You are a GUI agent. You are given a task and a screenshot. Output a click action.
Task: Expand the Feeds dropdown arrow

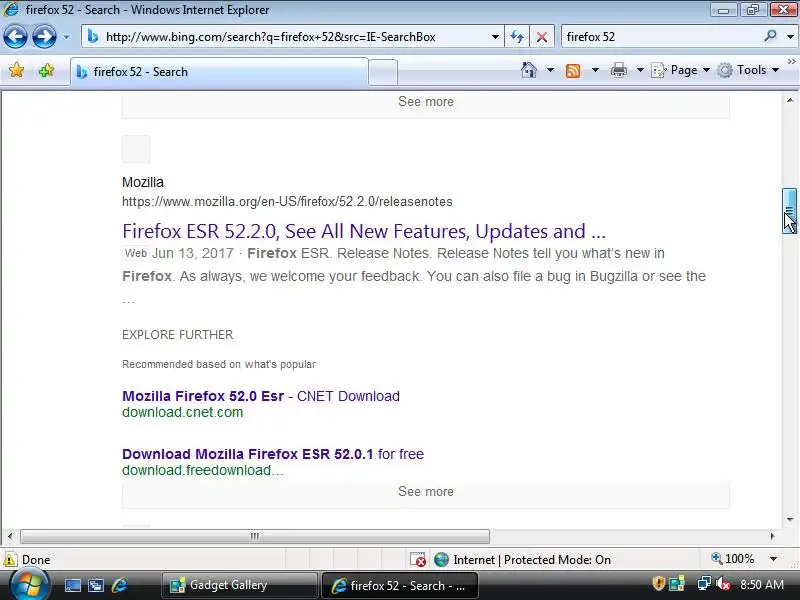(595, 70)
